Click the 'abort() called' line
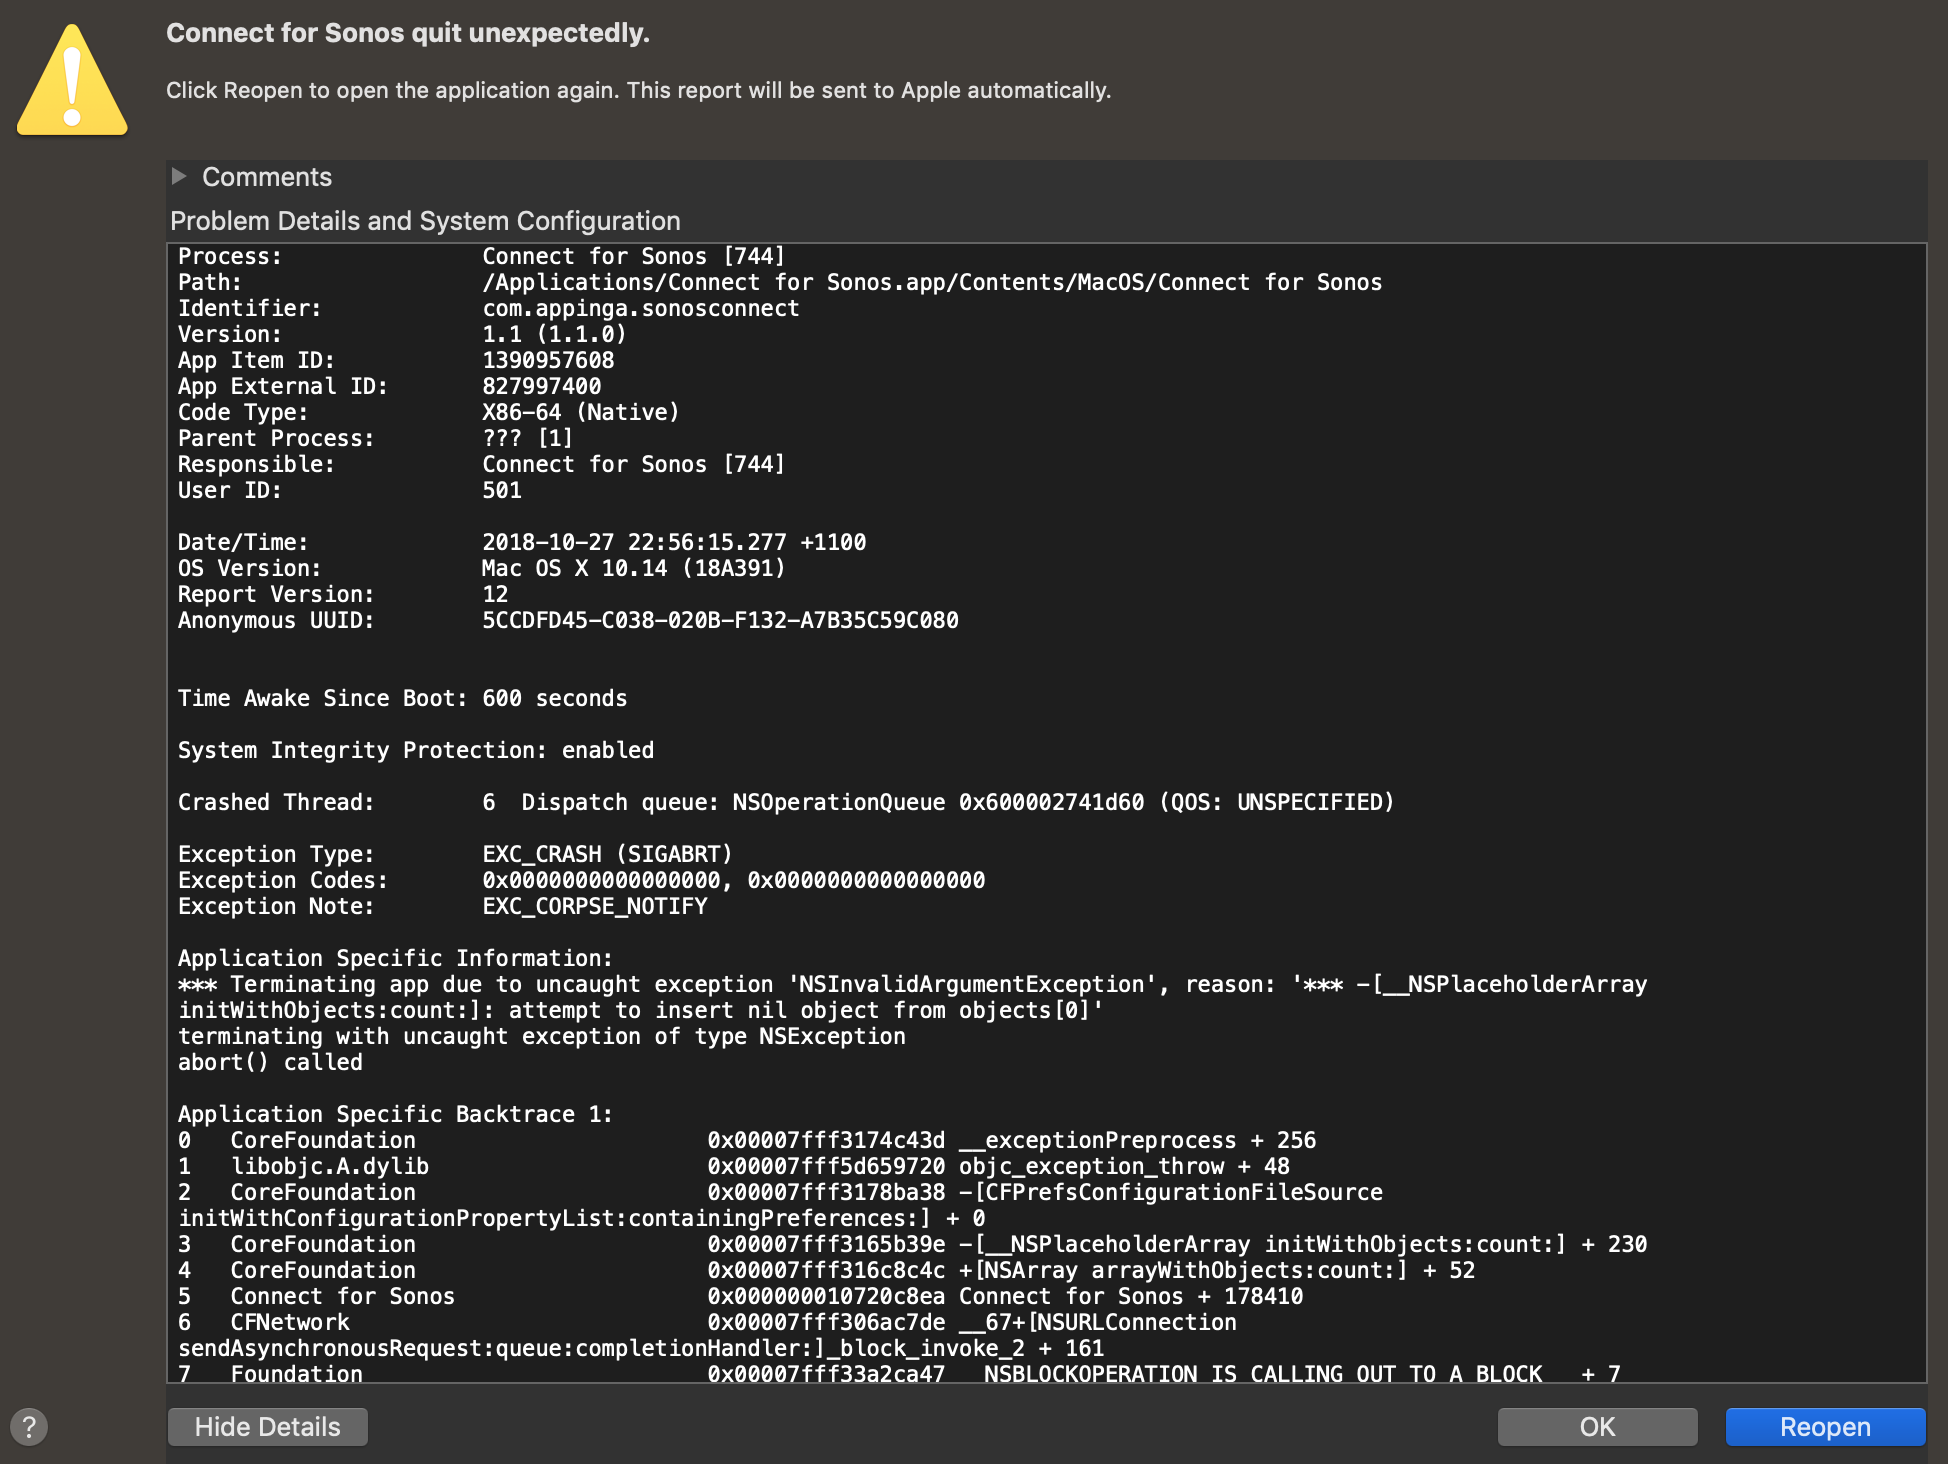The width and height of the screenshot is (1948, 1464). point(270,1062)
